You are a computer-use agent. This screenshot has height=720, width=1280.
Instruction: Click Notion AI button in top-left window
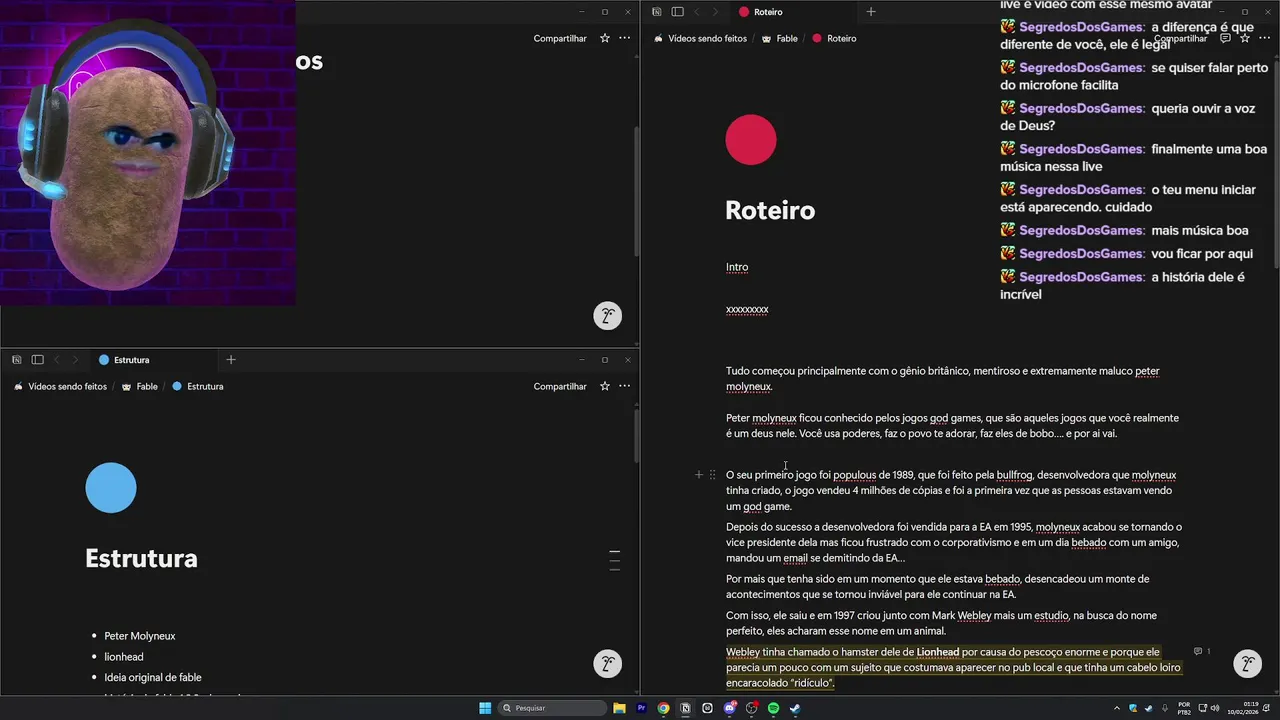pos(607,316)
